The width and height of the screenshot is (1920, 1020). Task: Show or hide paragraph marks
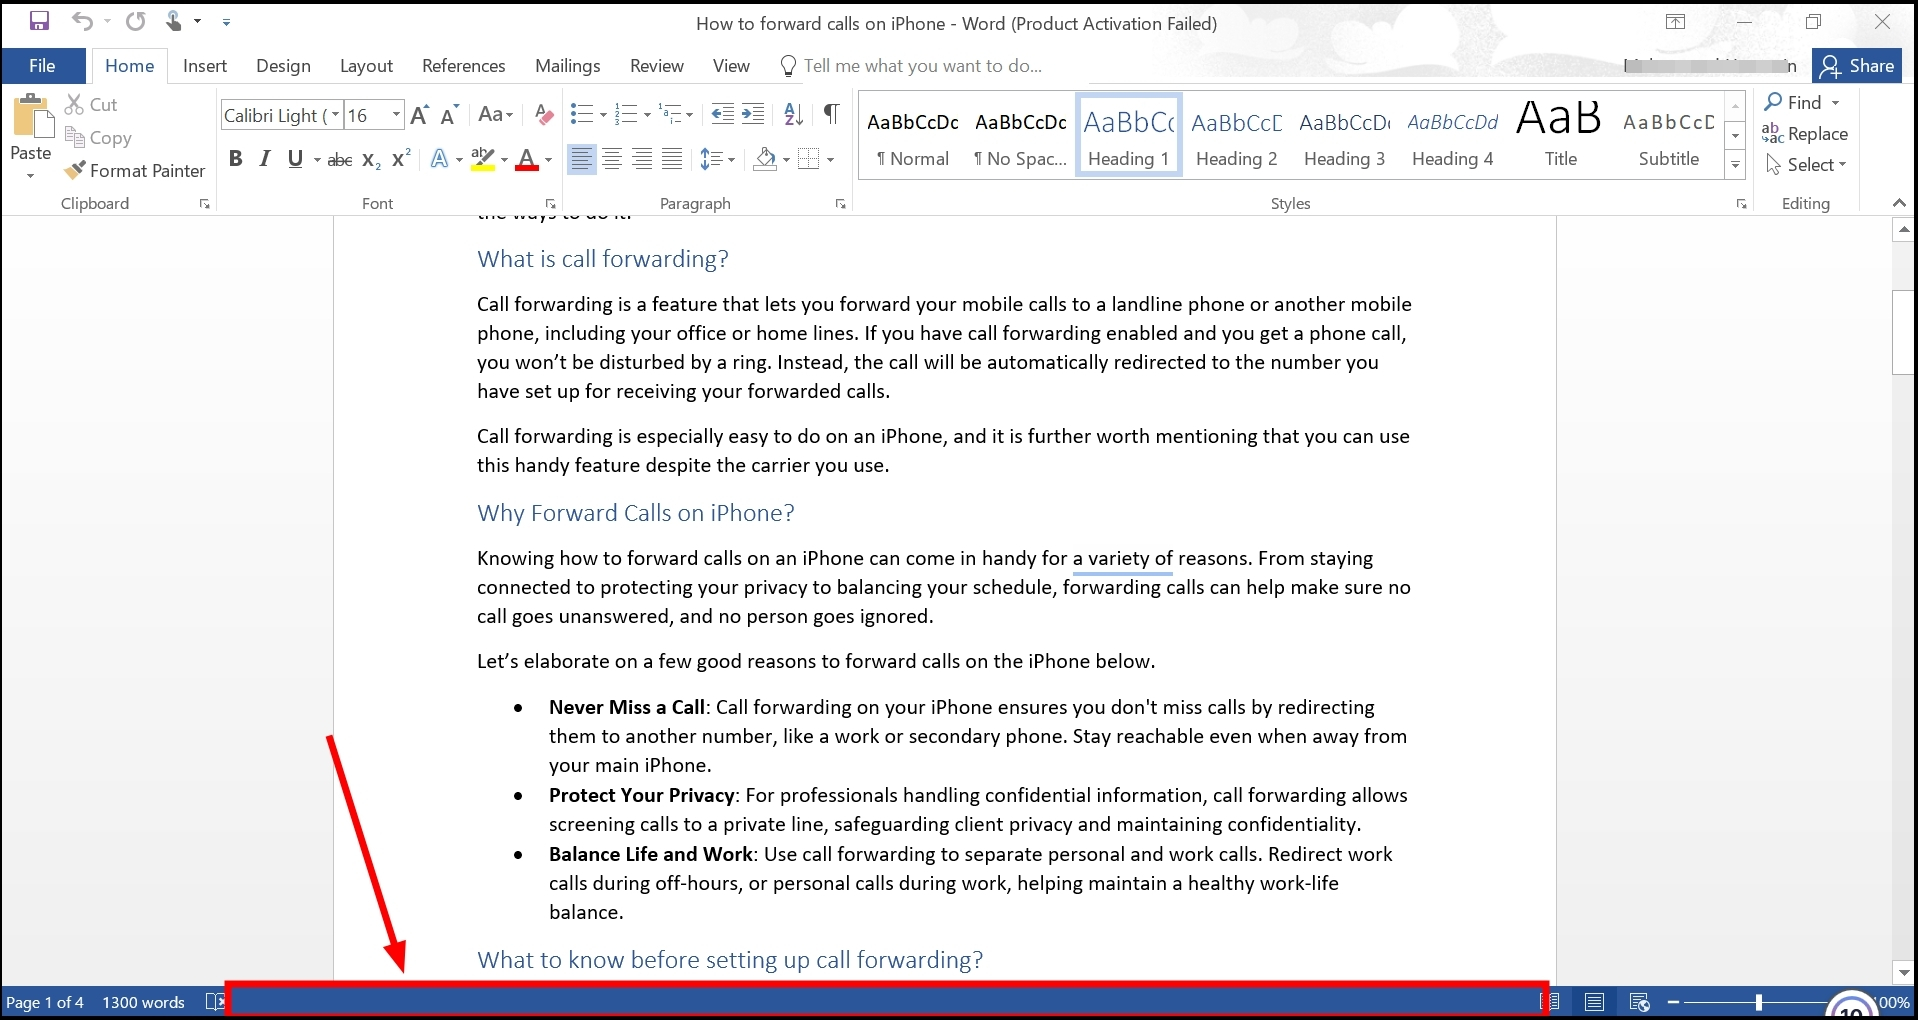(831, 115)
